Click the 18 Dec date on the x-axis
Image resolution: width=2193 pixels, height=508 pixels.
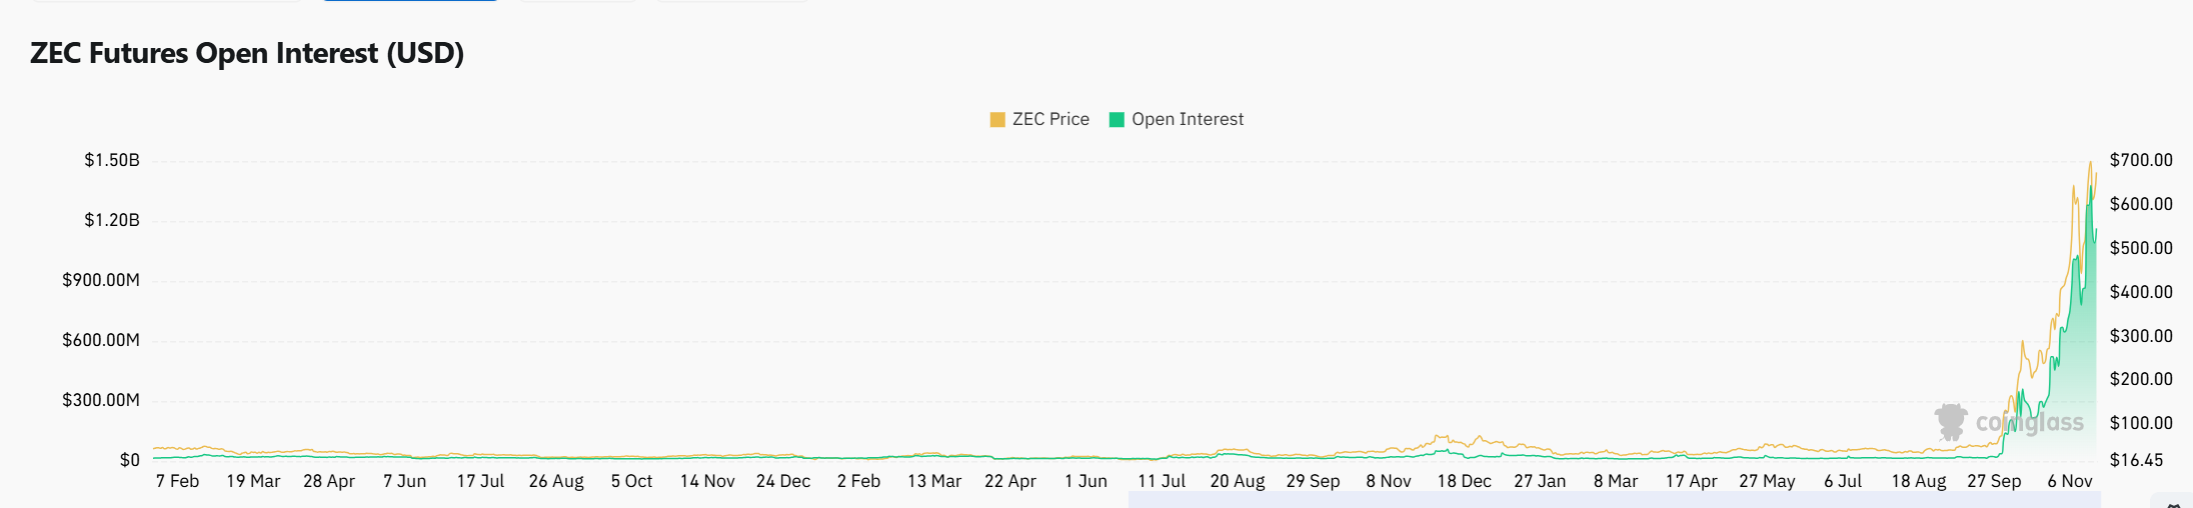click(1463, 481)
